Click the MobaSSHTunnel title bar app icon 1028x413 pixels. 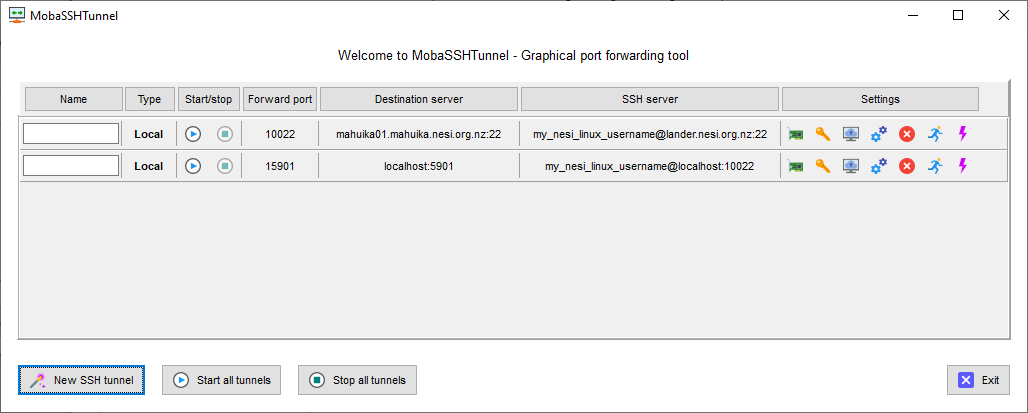coord(18,16)
